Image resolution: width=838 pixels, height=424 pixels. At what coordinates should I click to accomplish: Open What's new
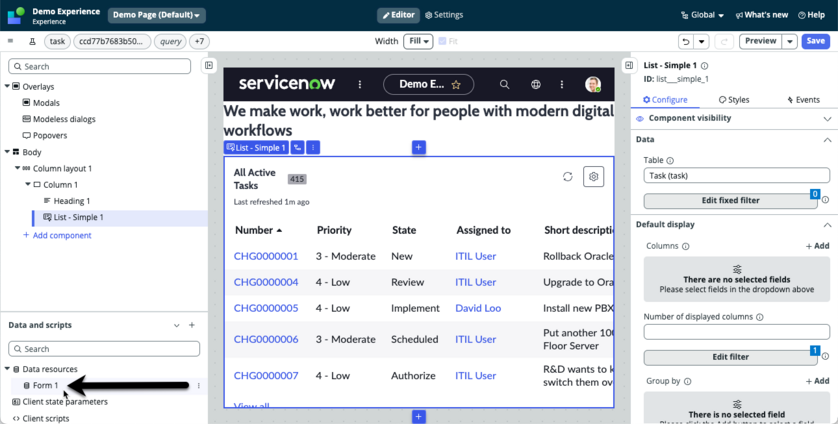point(762,15)
